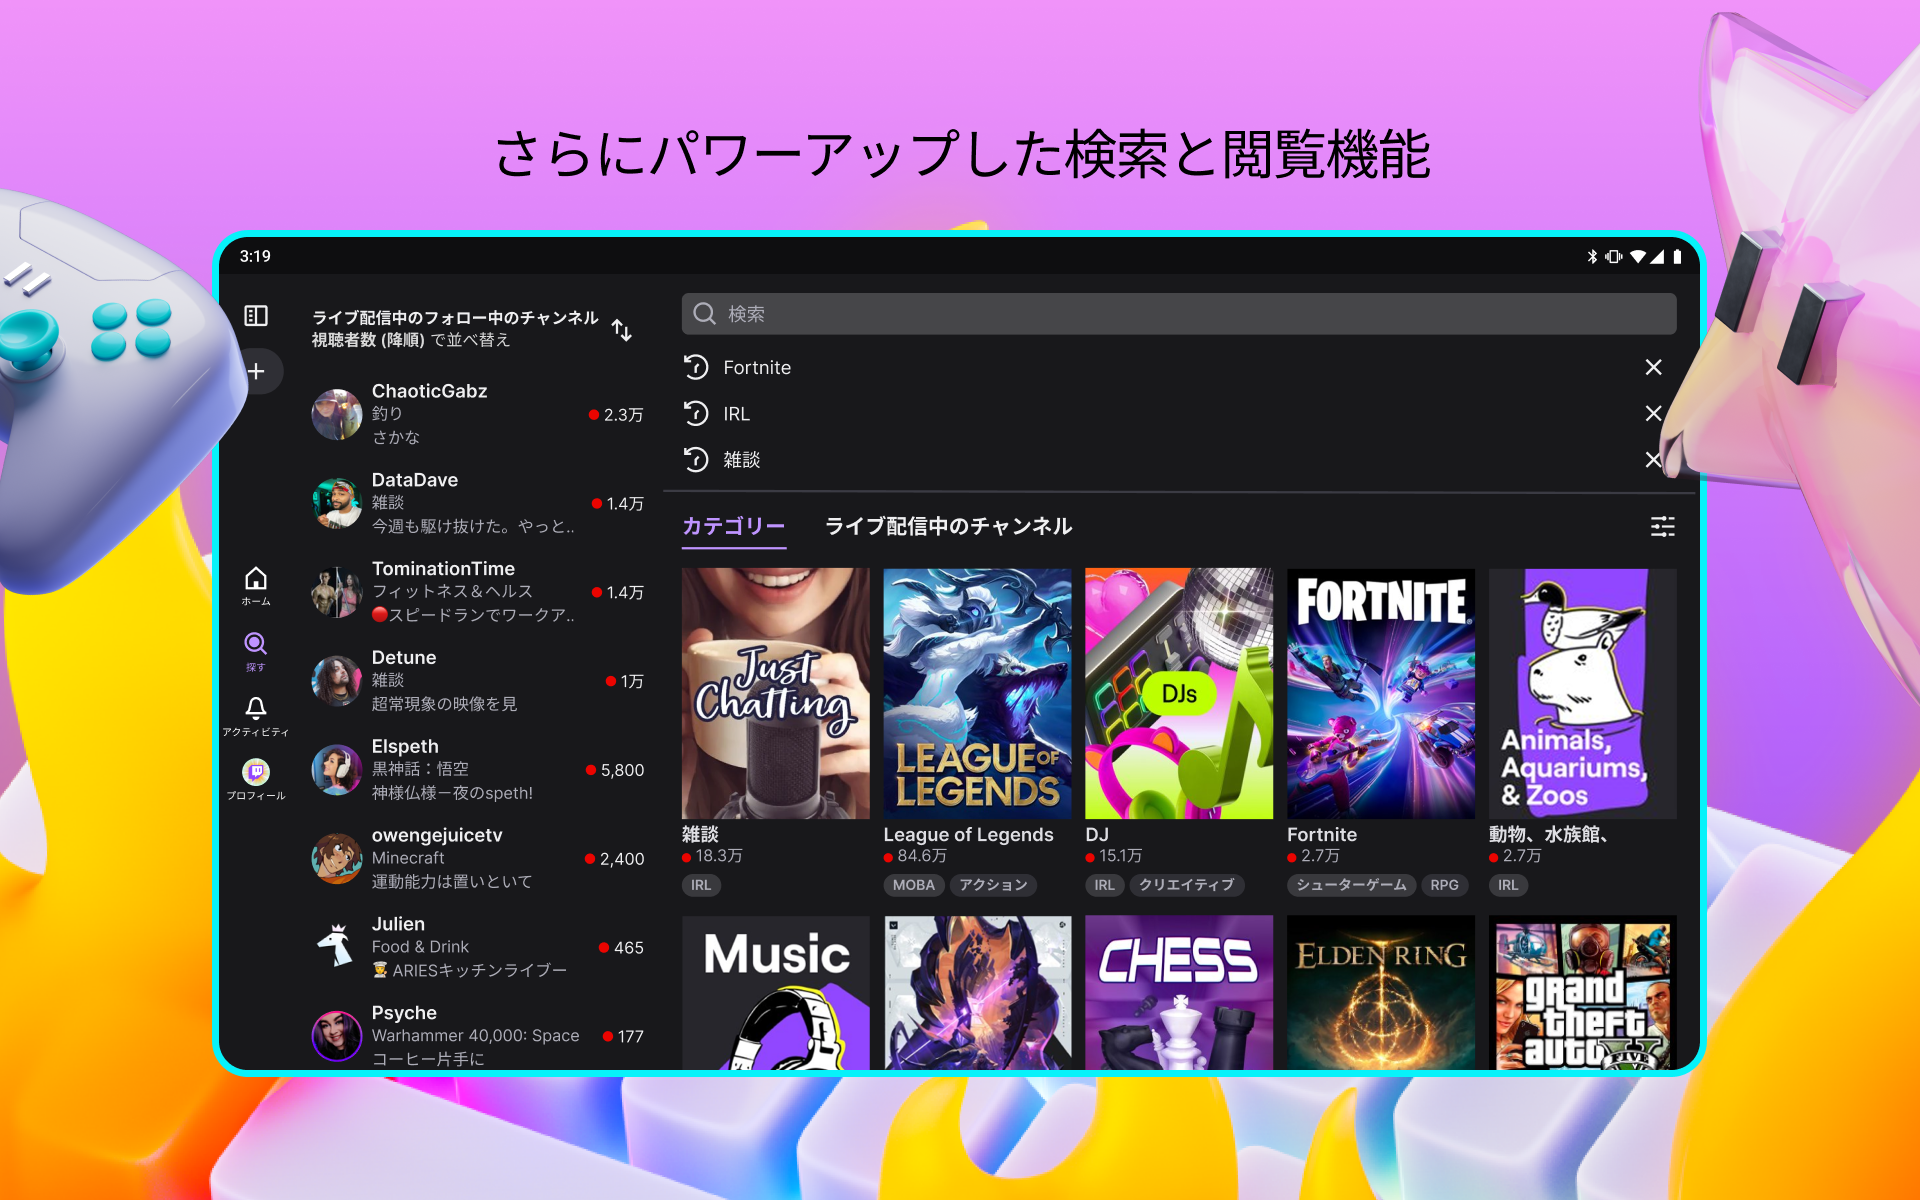Screen dimensions: 1920x1200
Task: Open DataDave live channel
Action: tap(478, 503)
